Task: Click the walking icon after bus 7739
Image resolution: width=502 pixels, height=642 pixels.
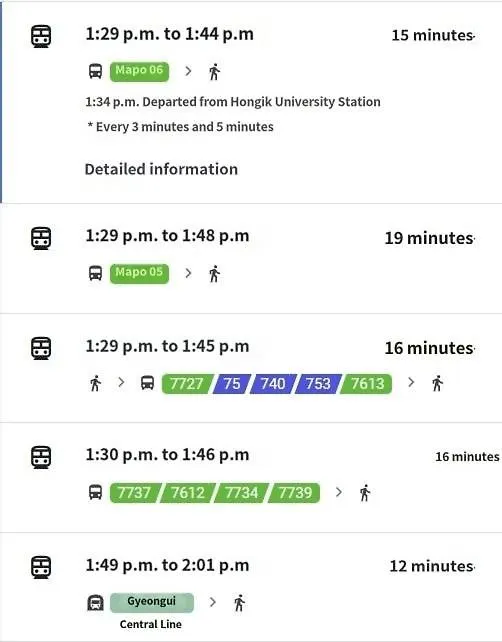Action: (x=365, y=493)
